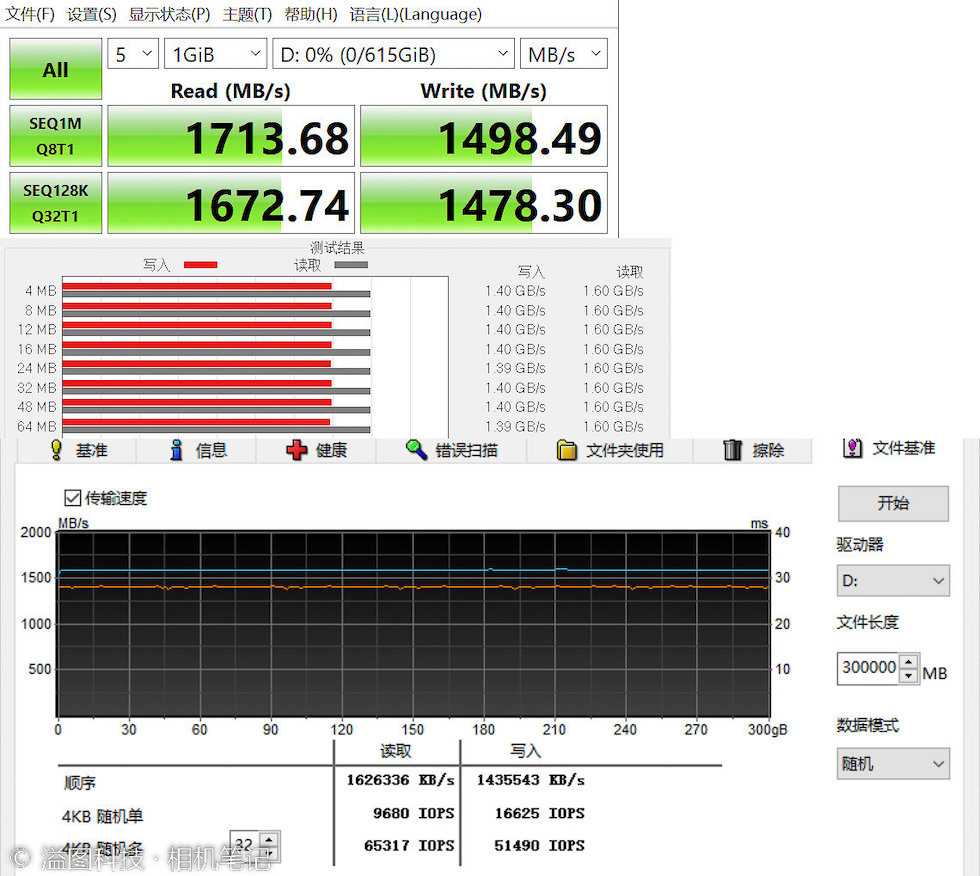This screenshot has height=876, width=980.
Task: Click the gray 读取 legend swatch
Action: coord(351,265)
